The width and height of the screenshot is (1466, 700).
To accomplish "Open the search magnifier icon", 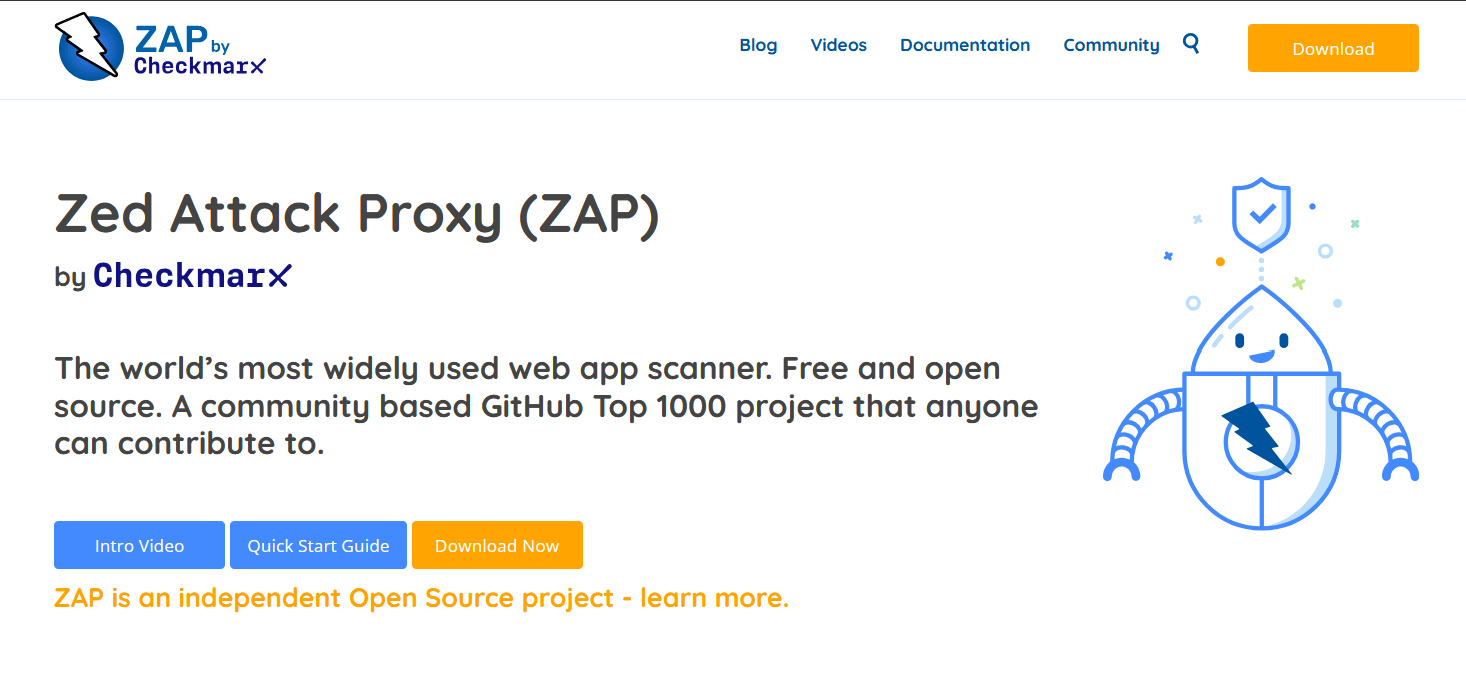I will [1191, 44].
